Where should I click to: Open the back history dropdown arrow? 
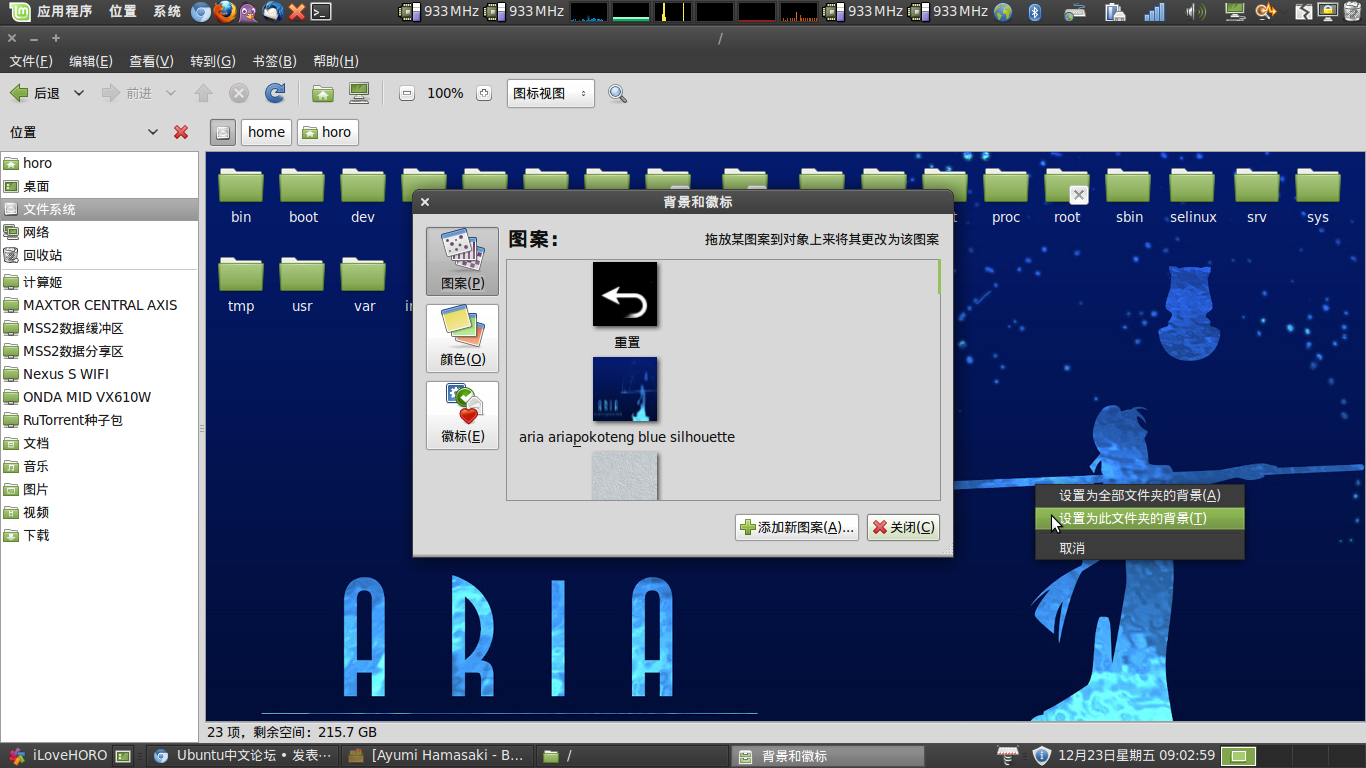coord(79,93)
